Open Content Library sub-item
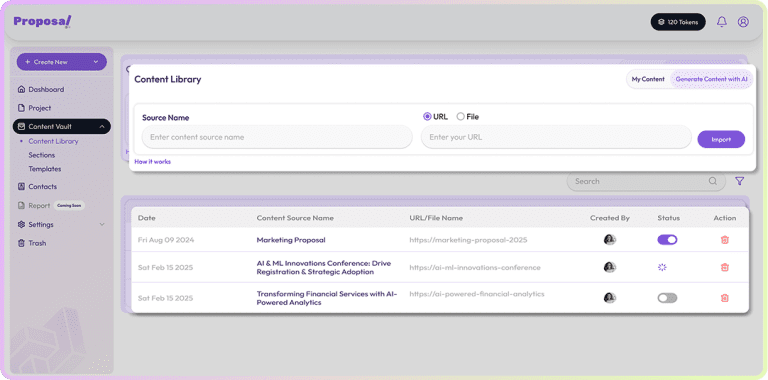The image size is (768, 380). tap(53, 142)
